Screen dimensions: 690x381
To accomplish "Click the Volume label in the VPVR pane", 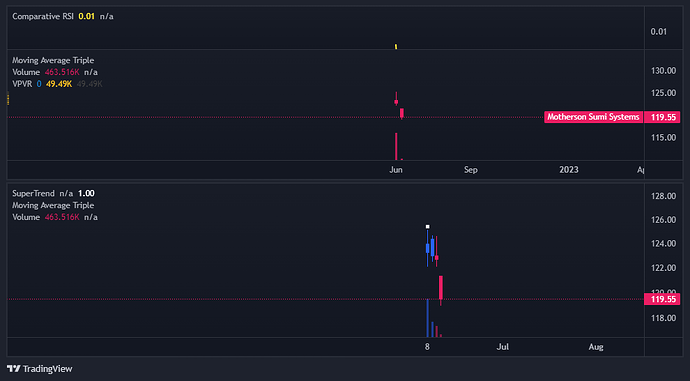I will 26,72.
